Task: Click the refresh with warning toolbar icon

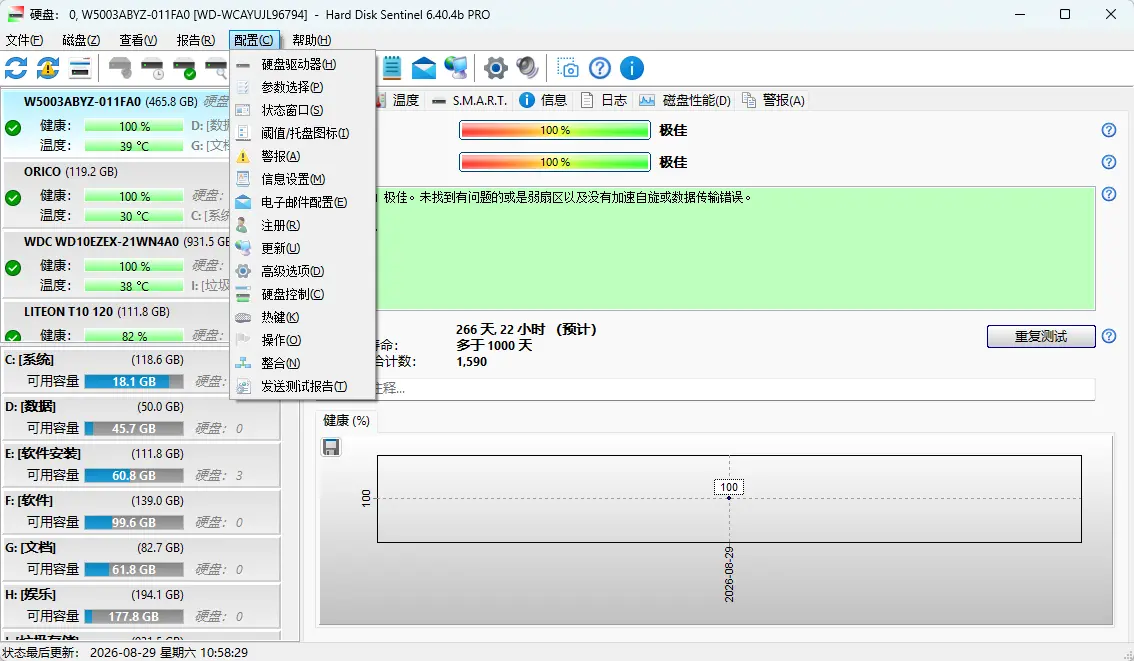Action: (48, 69)
